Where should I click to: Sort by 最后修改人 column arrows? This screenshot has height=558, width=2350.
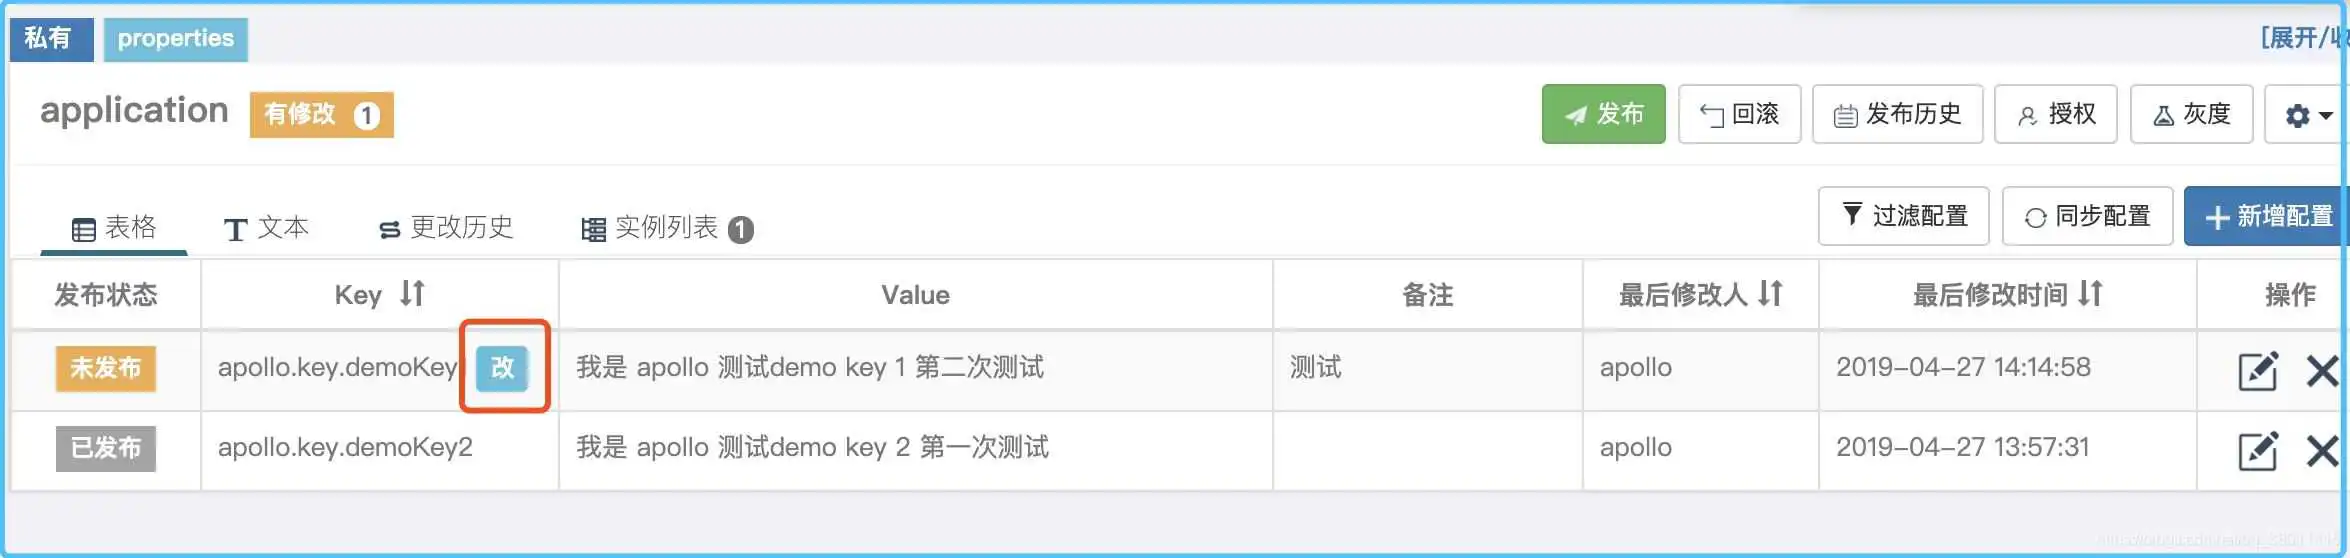(x=1770, y=293)
